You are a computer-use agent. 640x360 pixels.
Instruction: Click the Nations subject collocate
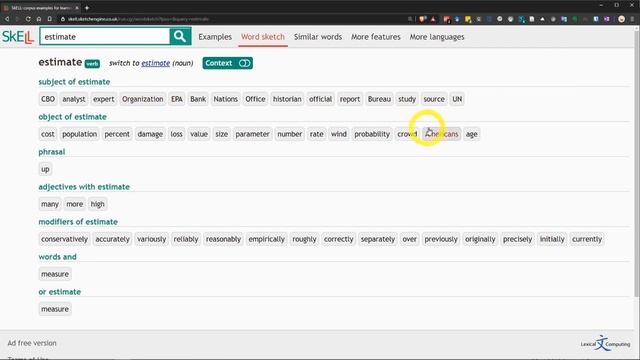pyautogui.click(x=225, y=99)
